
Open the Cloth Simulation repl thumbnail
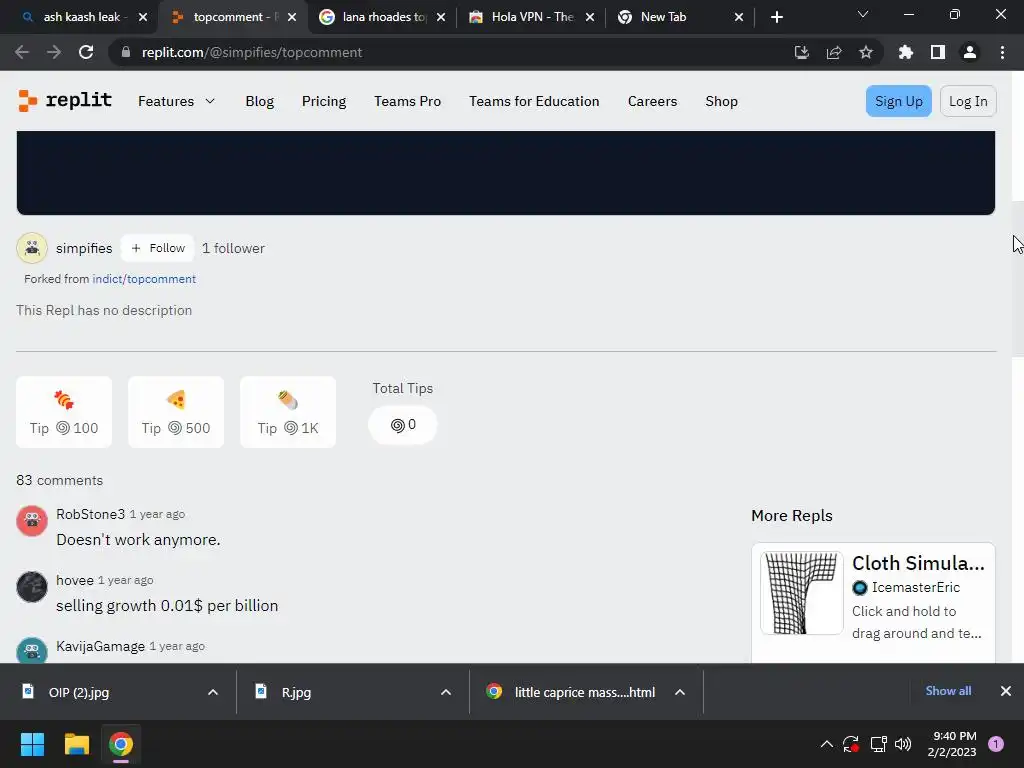(x=802, y=593)
